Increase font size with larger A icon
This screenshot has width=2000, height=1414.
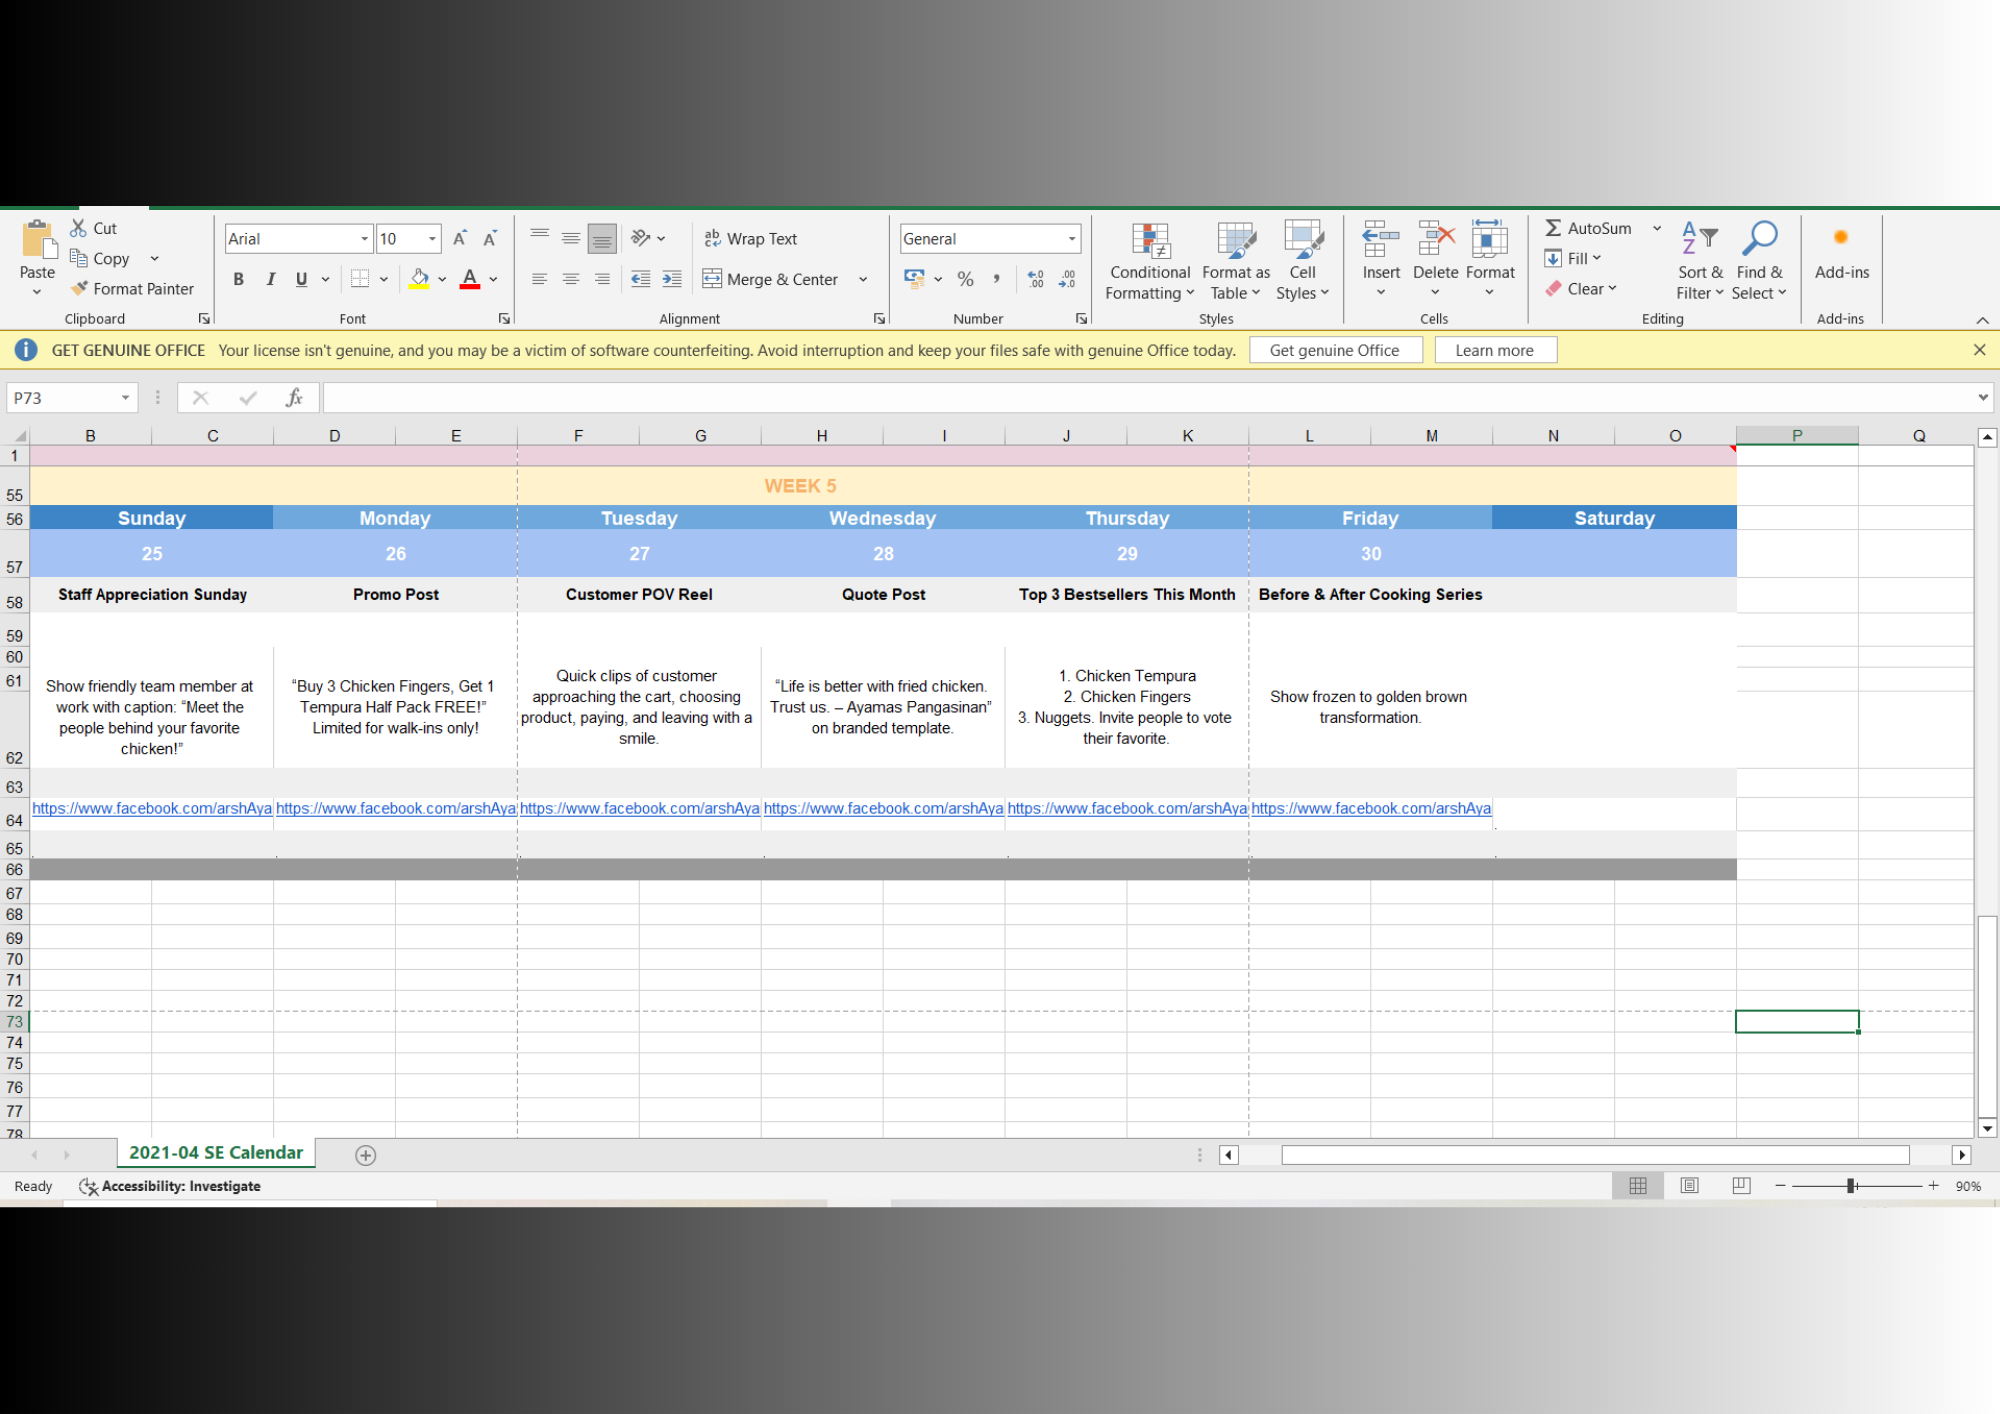point(460,238)
